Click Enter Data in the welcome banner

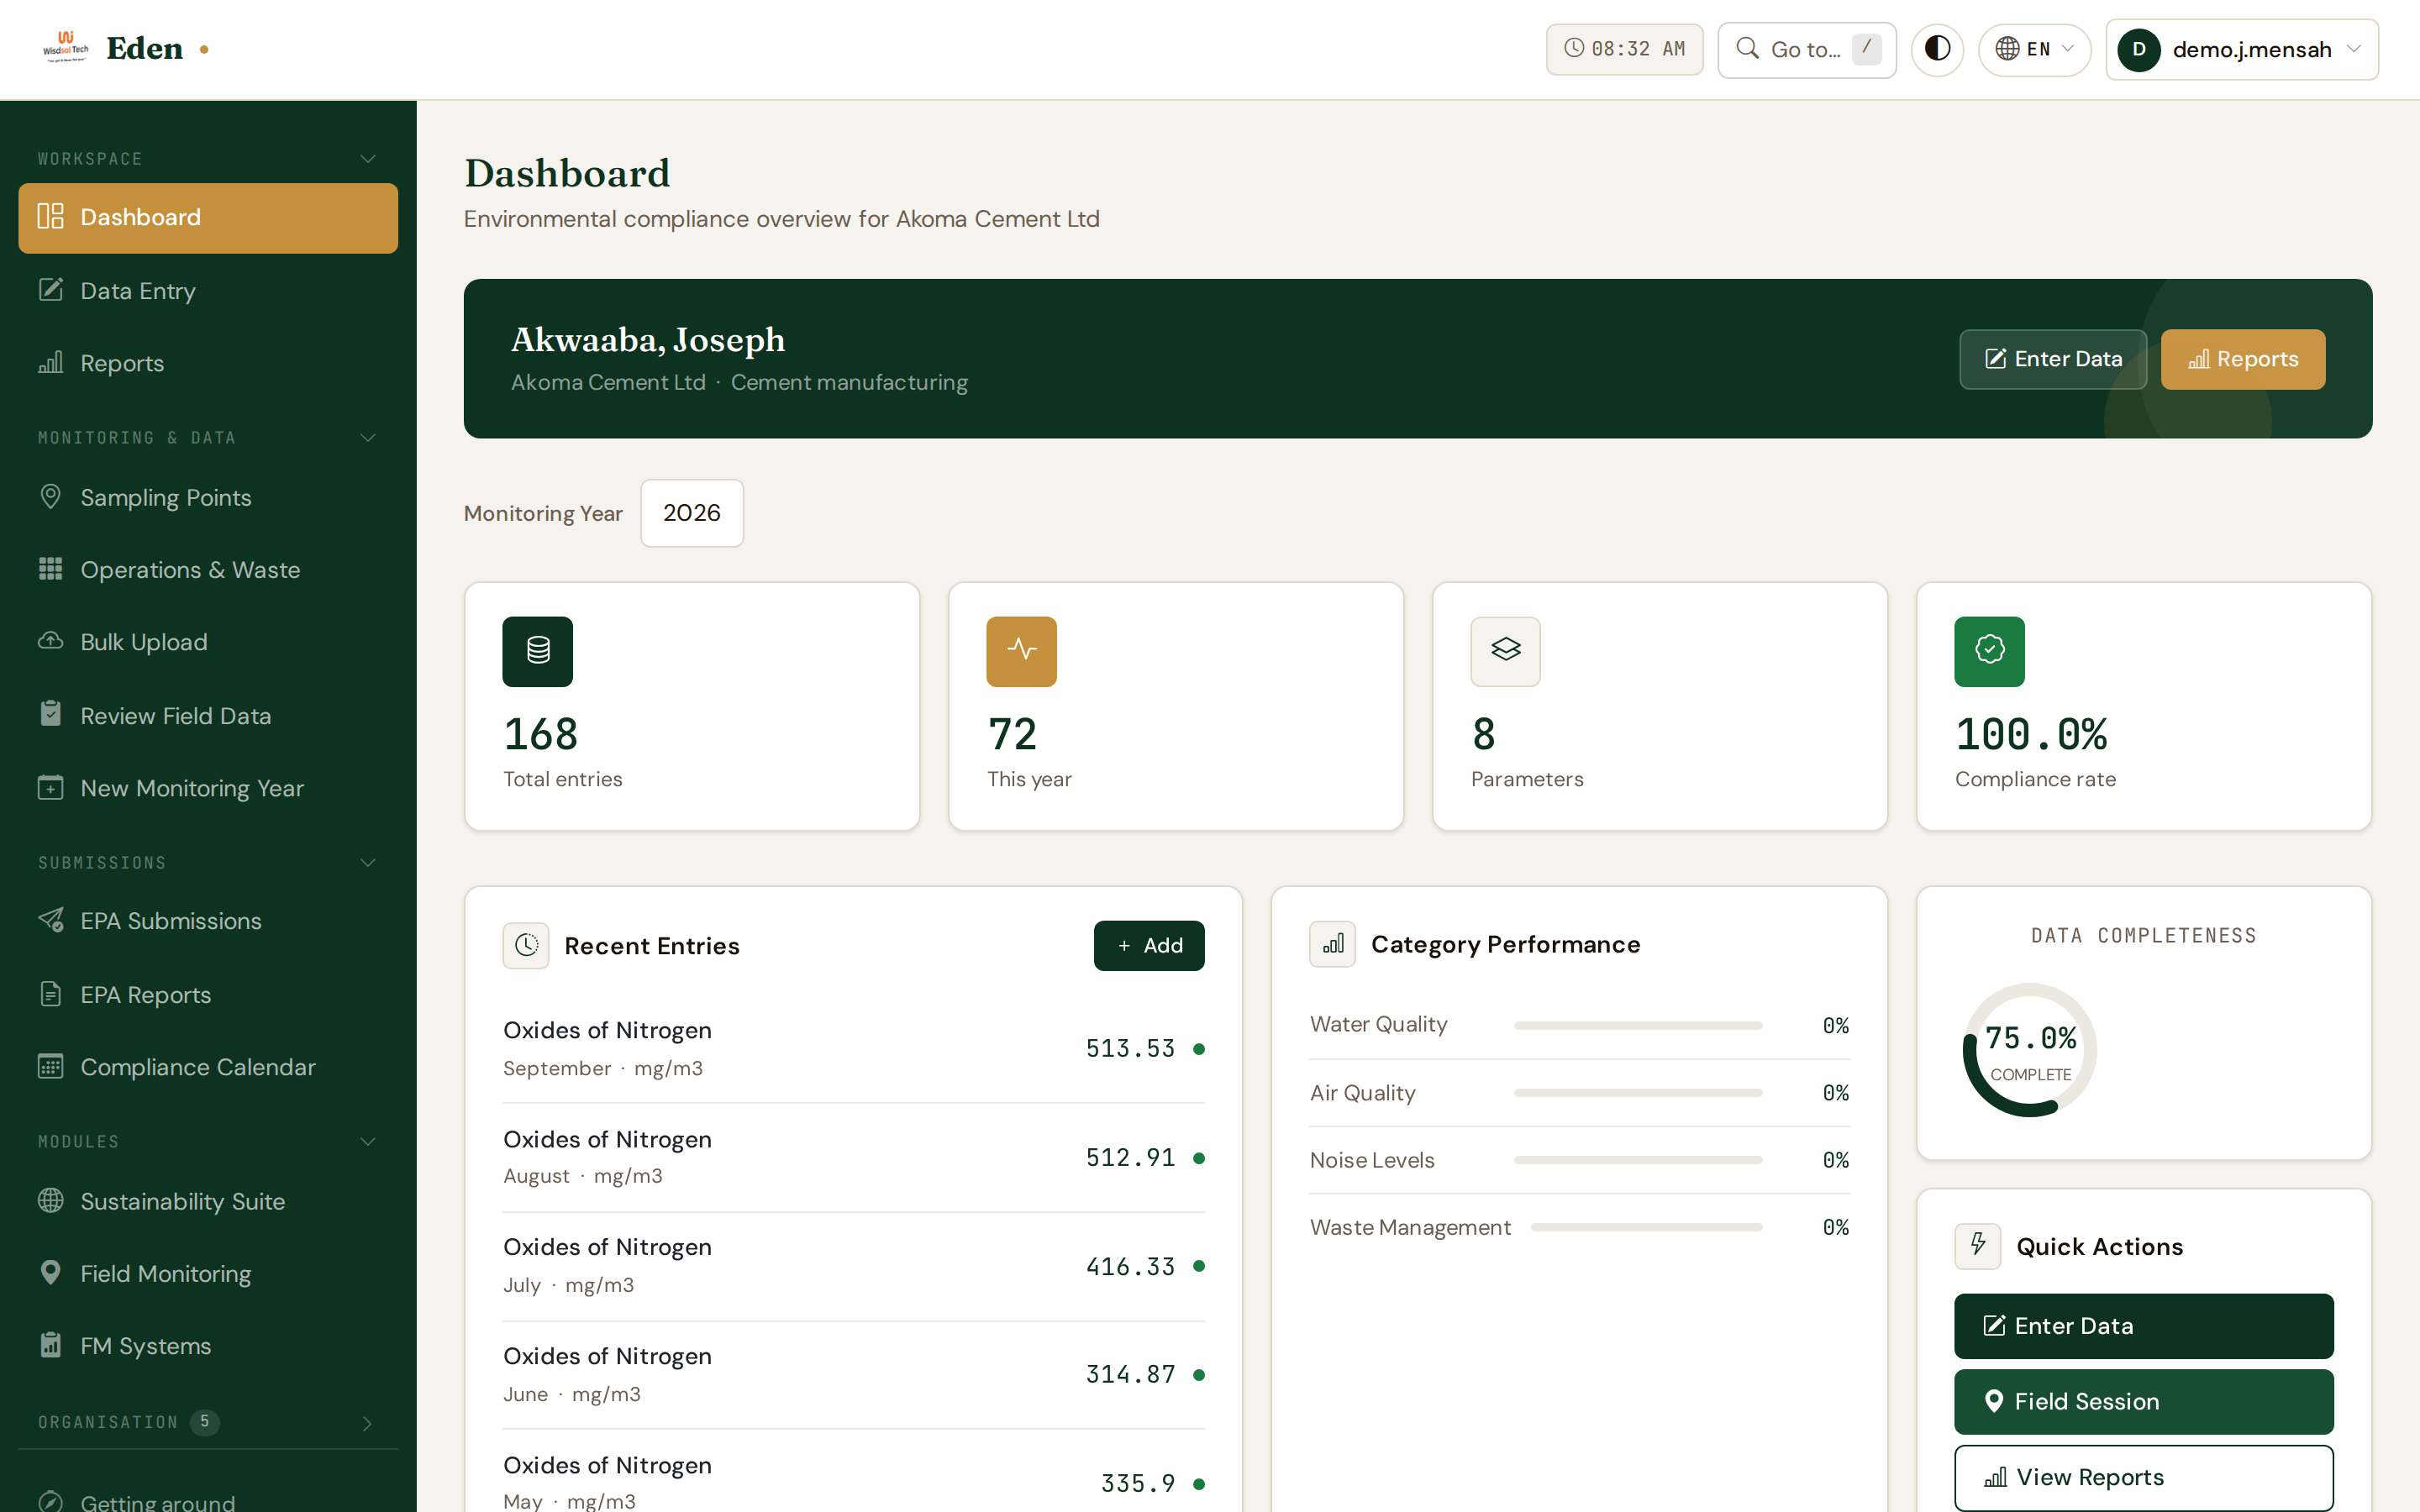pyautogui.click(x=2053, y=359)
